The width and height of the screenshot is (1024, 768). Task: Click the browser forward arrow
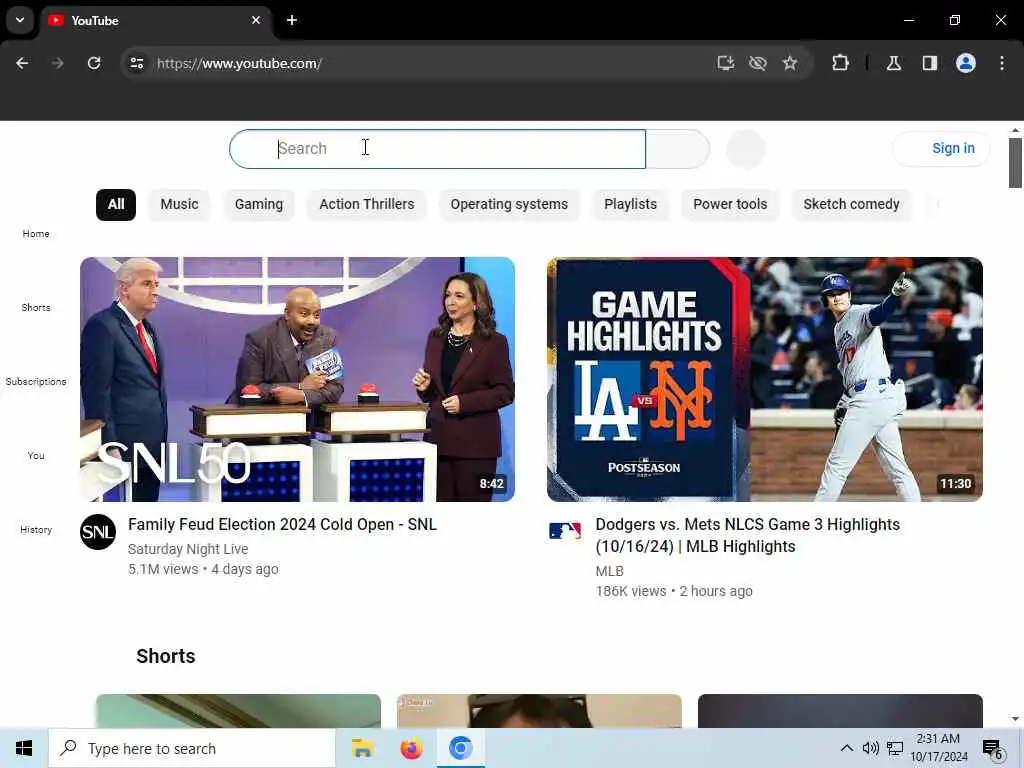(x=57, y=63)
